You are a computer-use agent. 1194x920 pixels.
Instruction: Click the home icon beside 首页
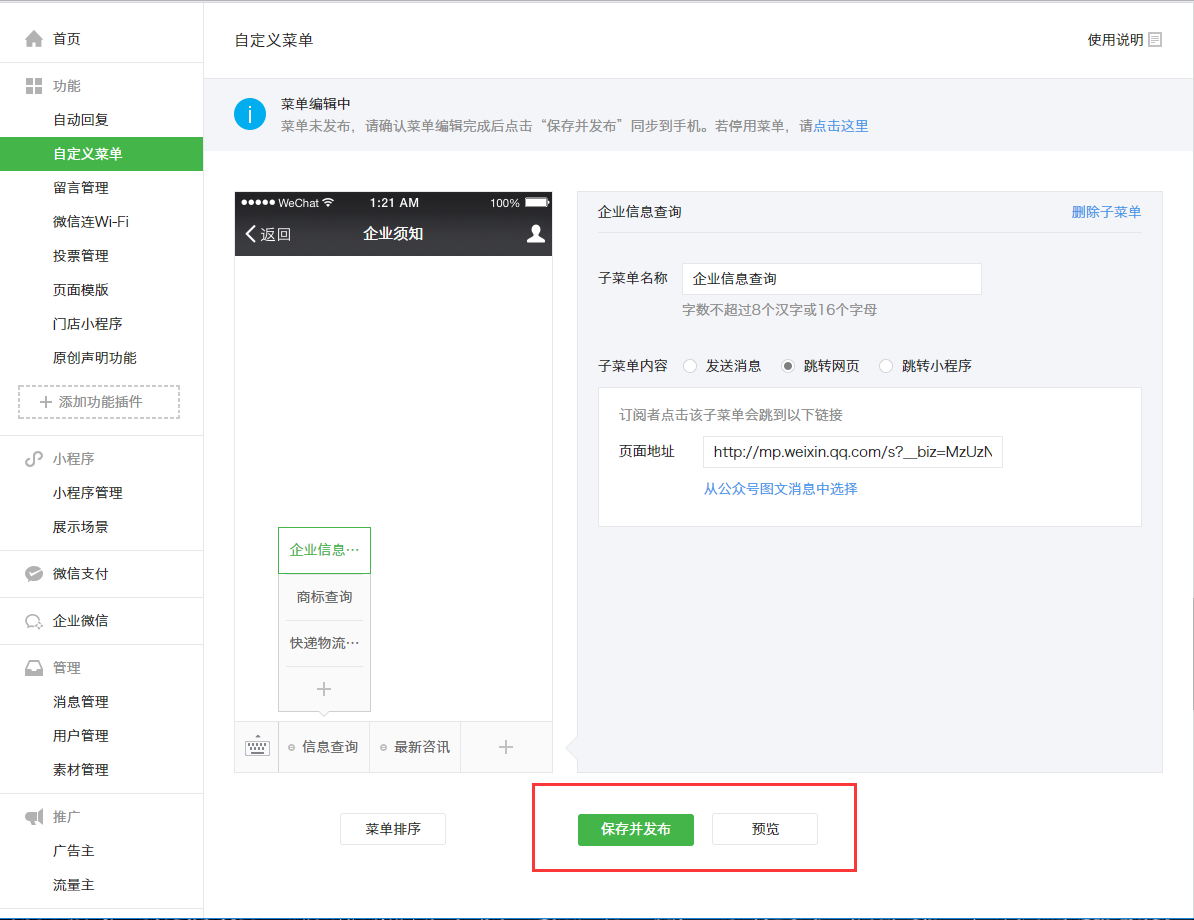[34, 39]
